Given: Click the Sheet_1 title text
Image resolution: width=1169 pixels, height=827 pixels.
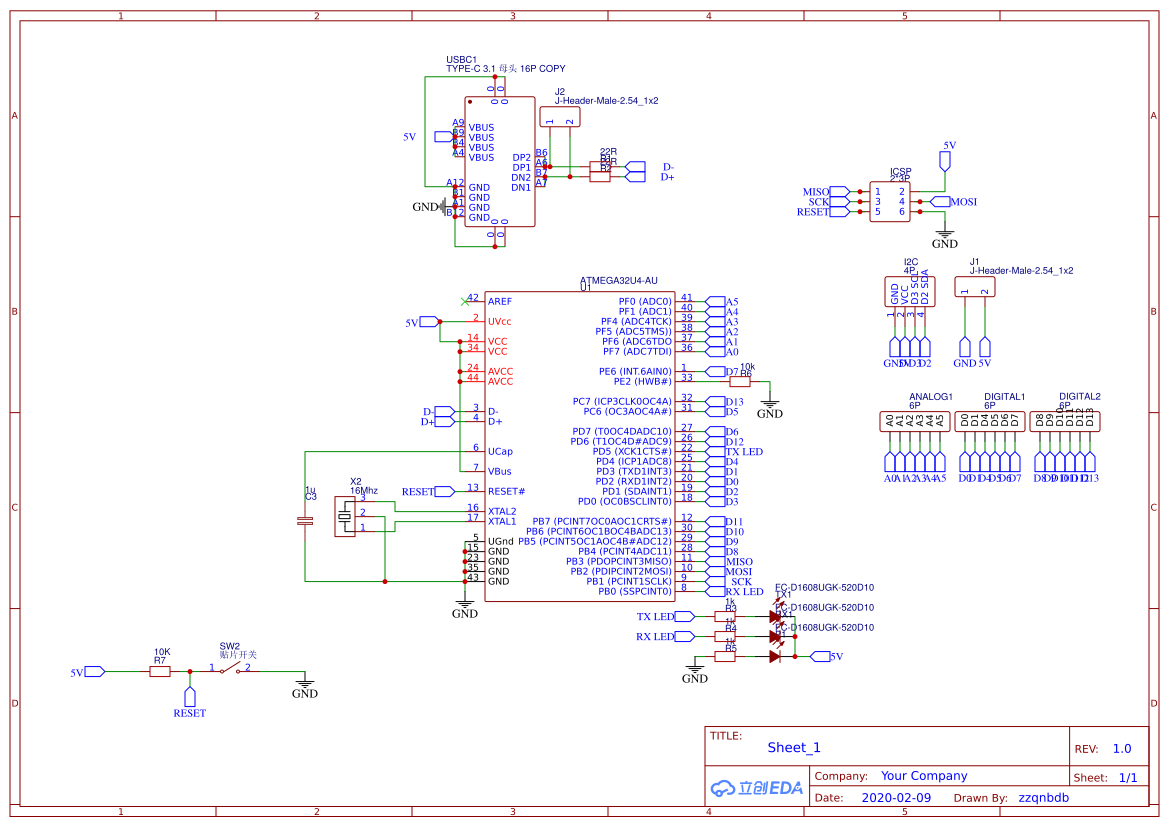Looking at the screenshot, I should click(794, 747).
